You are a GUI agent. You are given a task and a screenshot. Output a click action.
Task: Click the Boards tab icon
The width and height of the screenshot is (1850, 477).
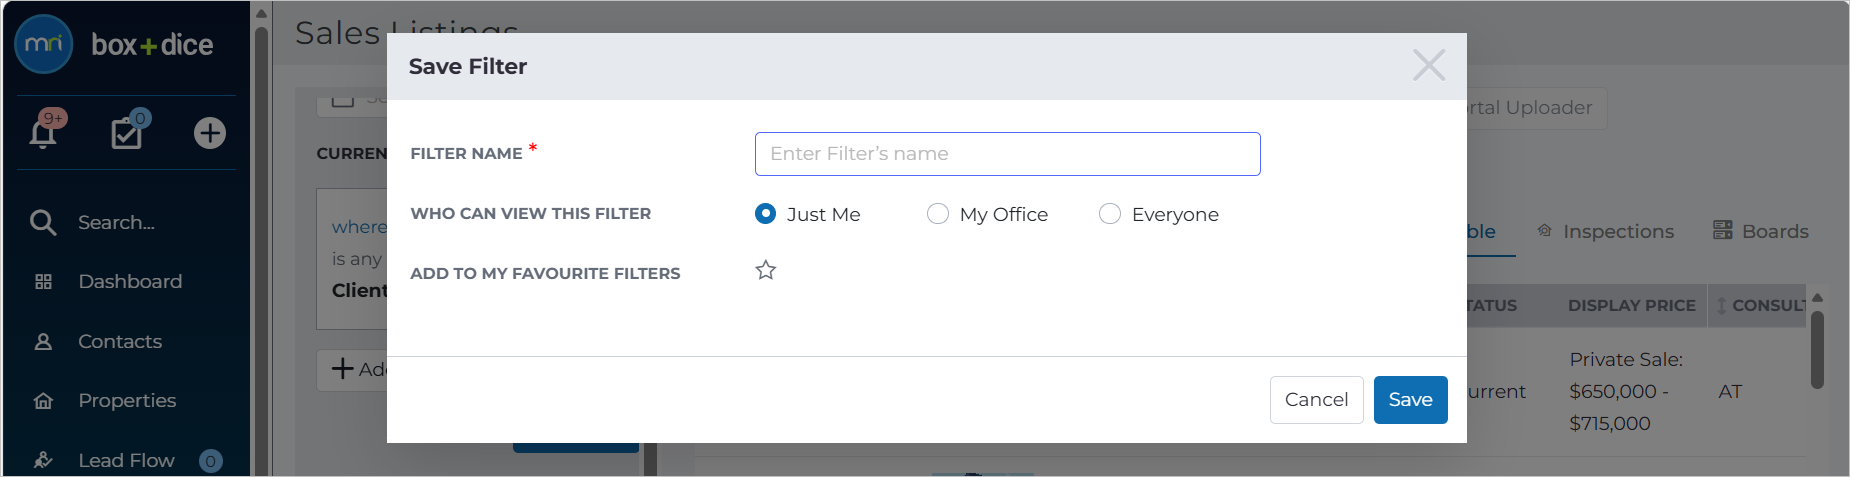click(1723, 230)
